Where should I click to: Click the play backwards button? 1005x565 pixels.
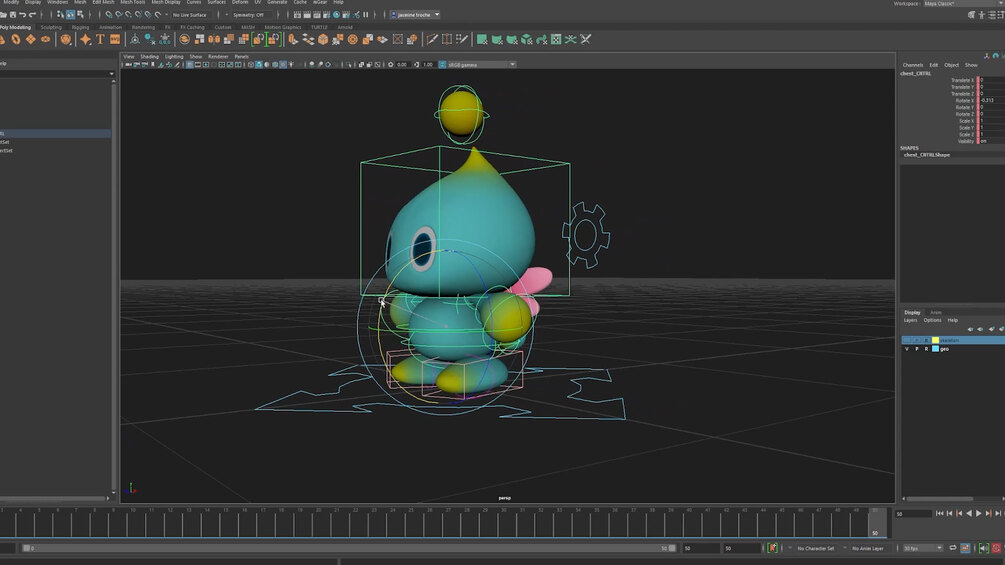(969, 513)
